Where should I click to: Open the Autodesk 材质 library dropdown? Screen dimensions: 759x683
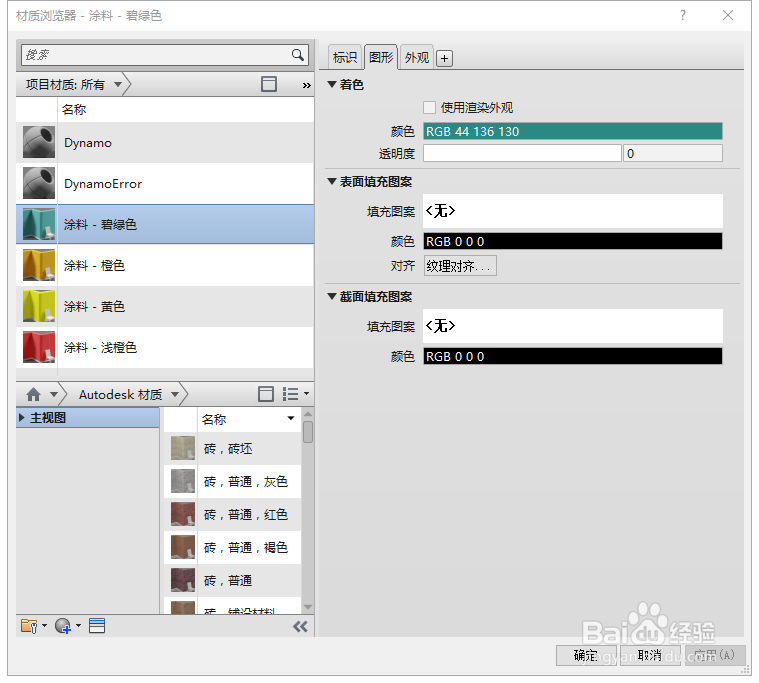pyautogui.click(x=175, y=395)
